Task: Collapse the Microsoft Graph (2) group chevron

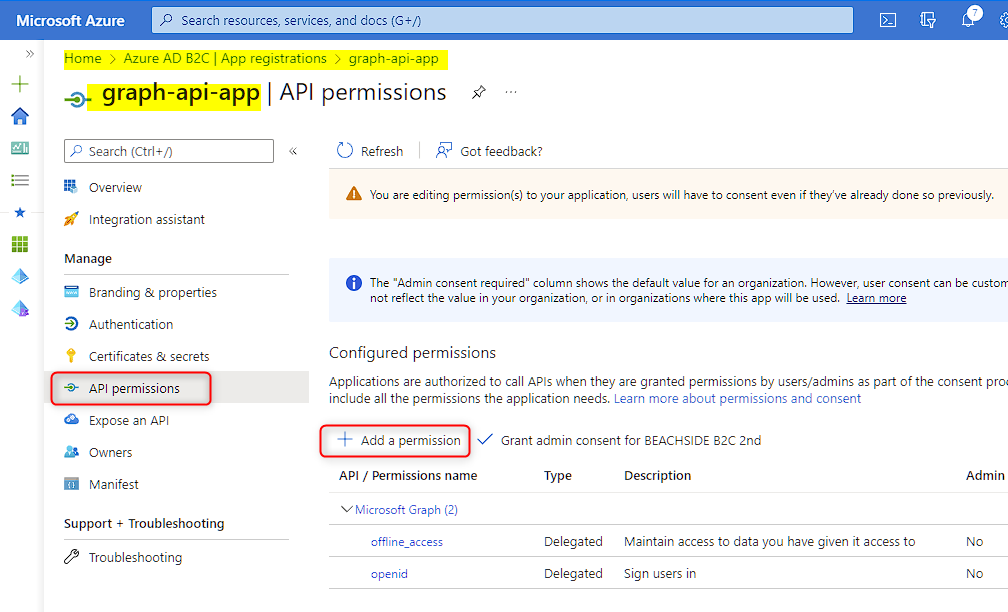Action: (346, 509)
